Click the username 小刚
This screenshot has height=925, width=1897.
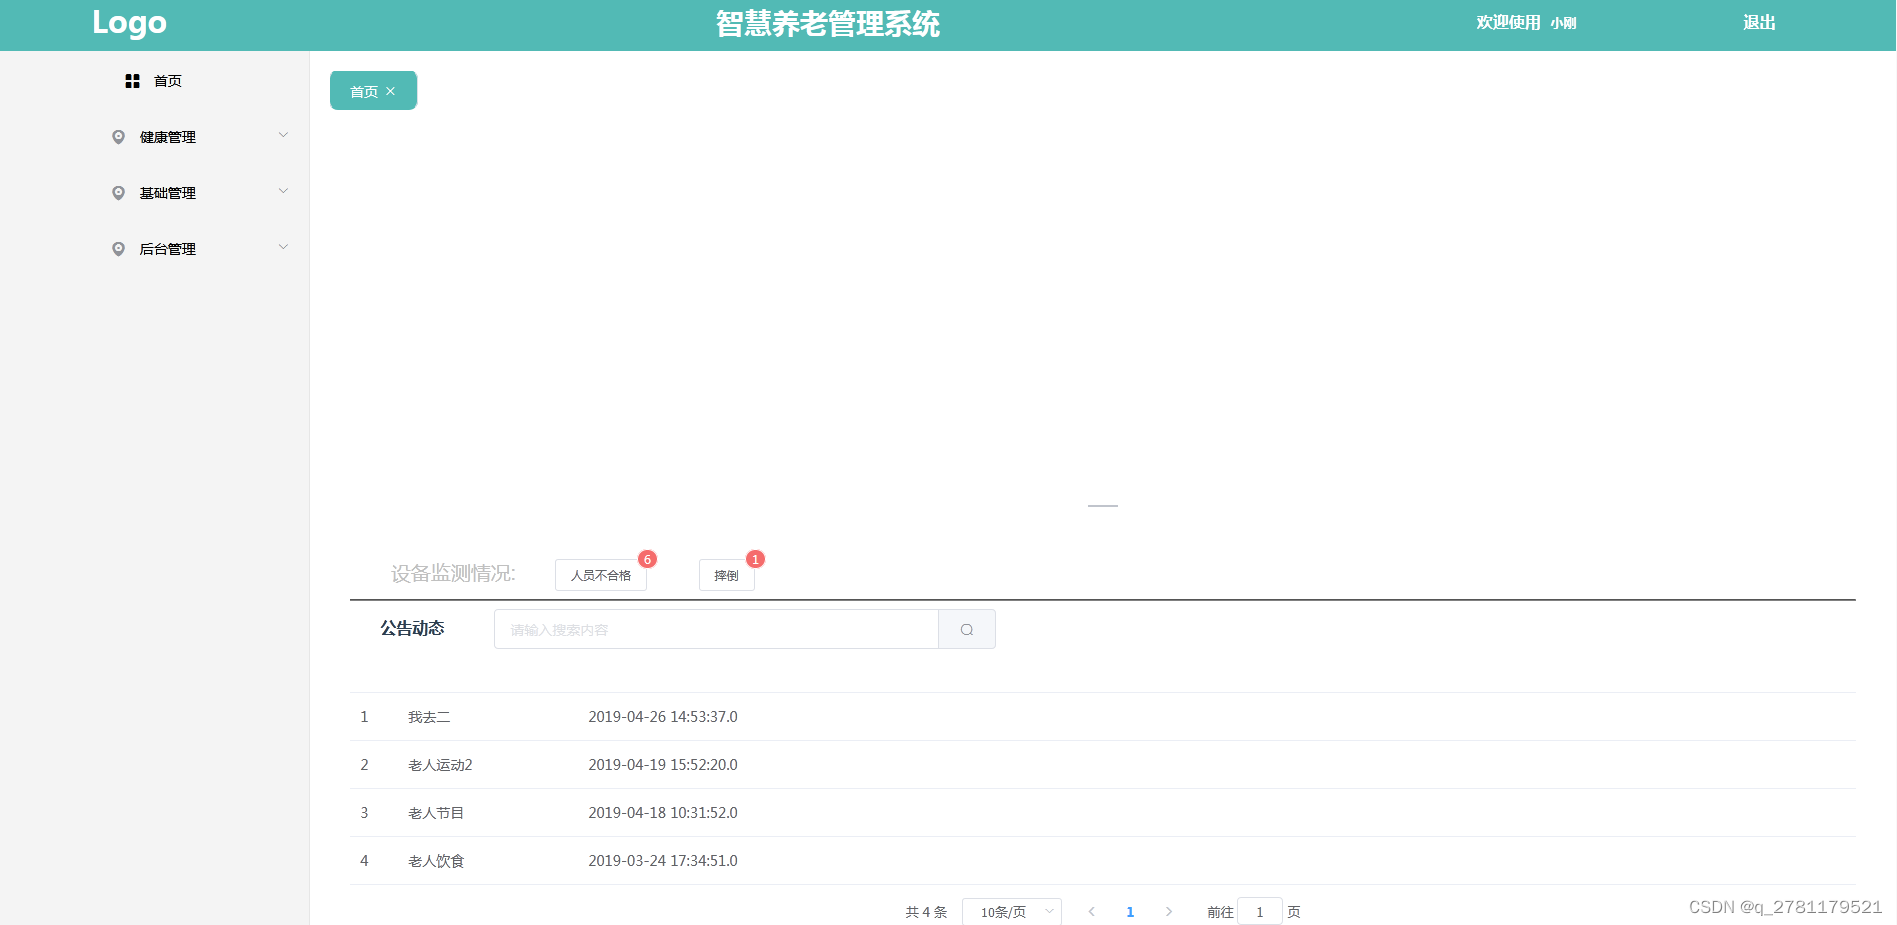pos(1563,23)
